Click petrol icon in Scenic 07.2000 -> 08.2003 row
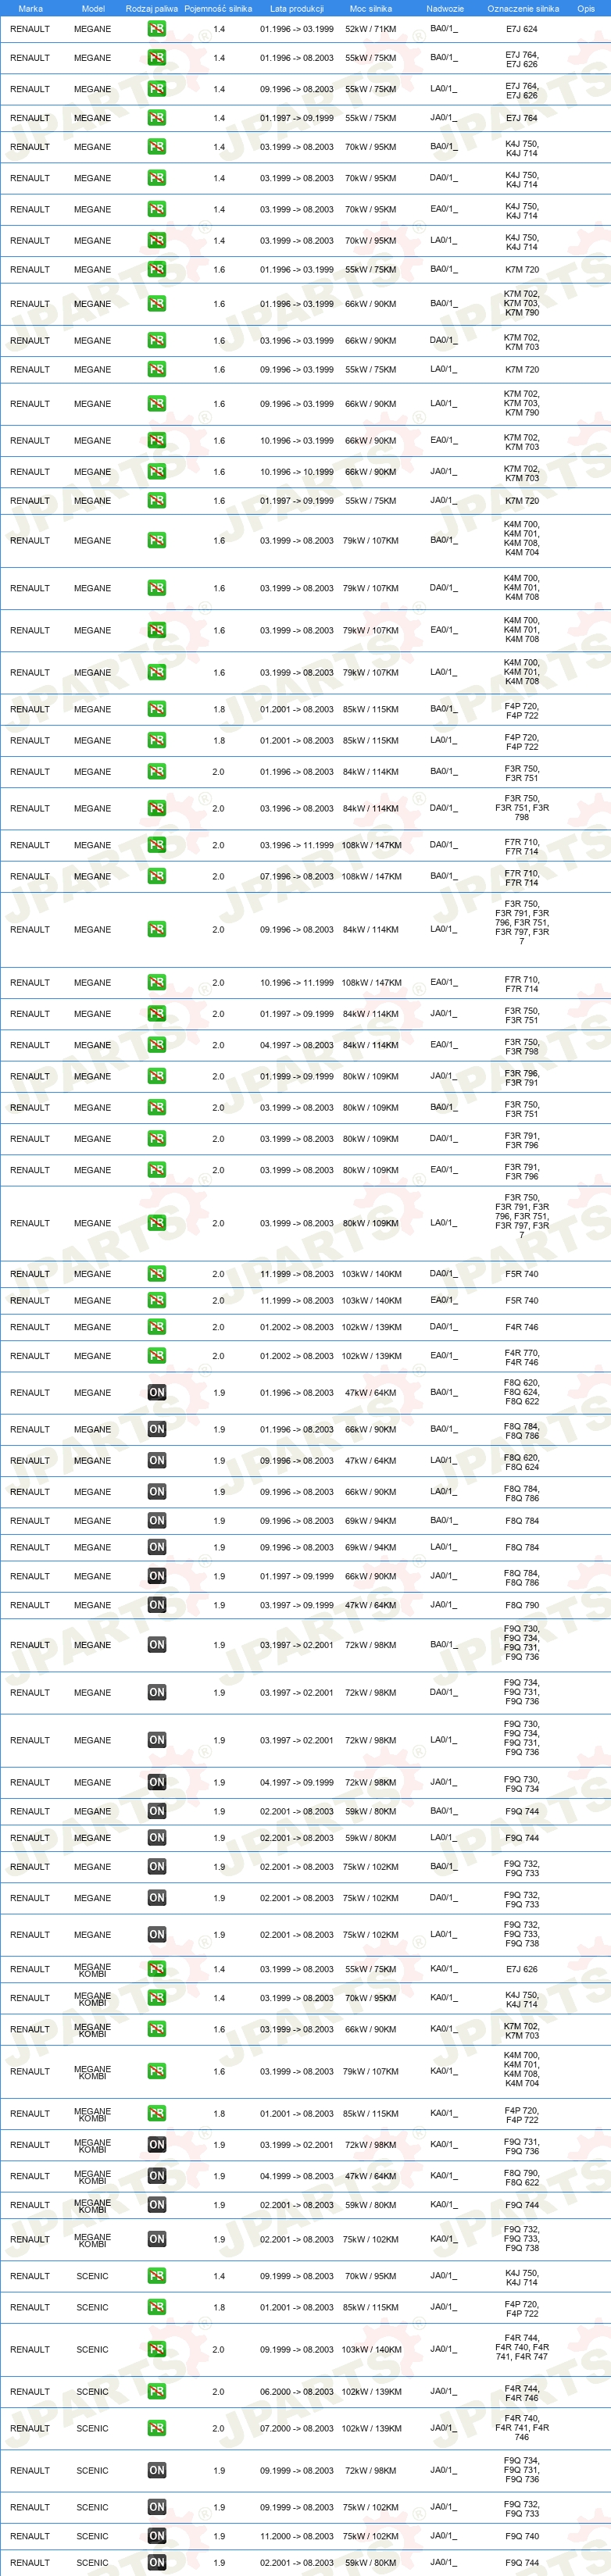The height and width of the screenshot is (2576, 611). pos(157,2428)
